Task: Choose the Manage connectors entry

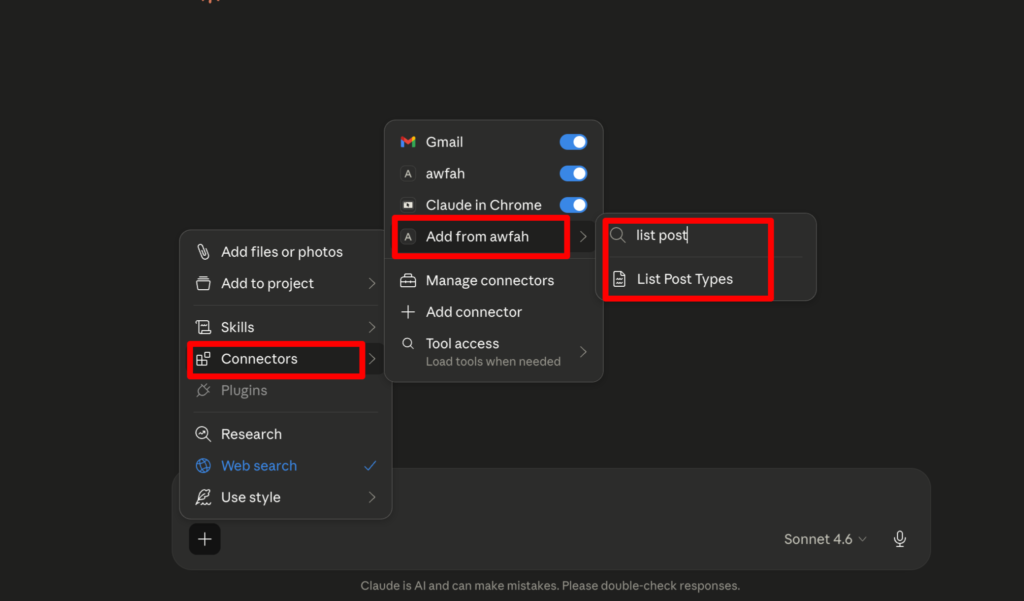Action: pos(494,280)
